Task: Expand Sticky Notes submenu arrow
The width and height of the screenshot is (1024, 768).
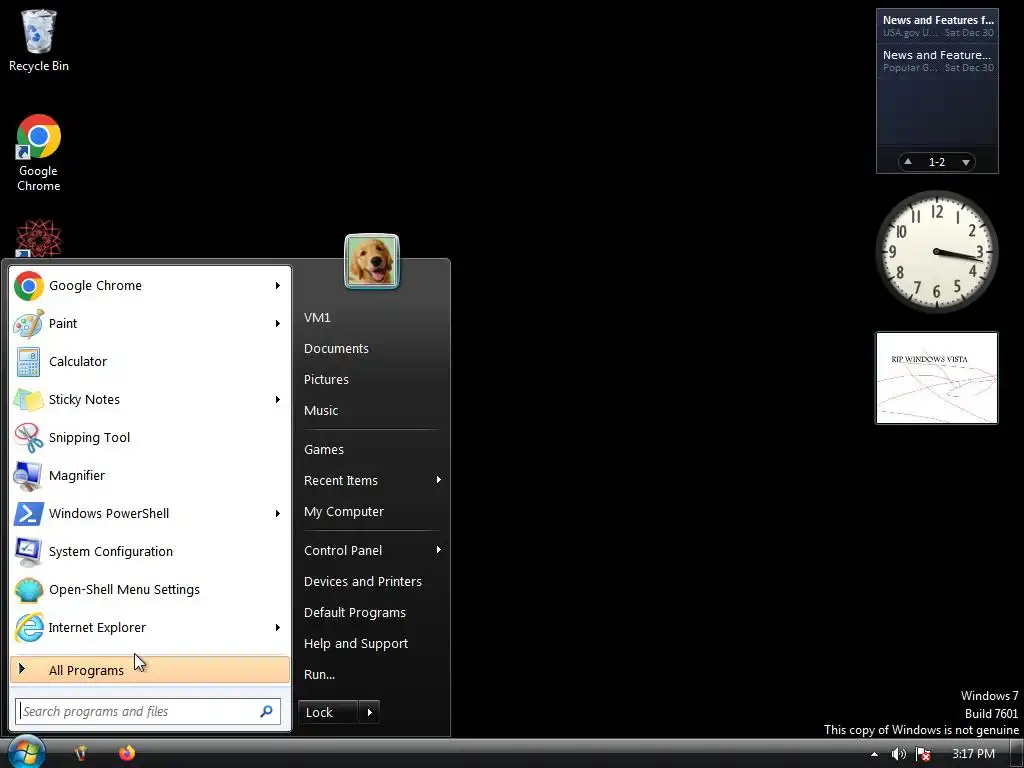Action: click(x=278, y=400)
